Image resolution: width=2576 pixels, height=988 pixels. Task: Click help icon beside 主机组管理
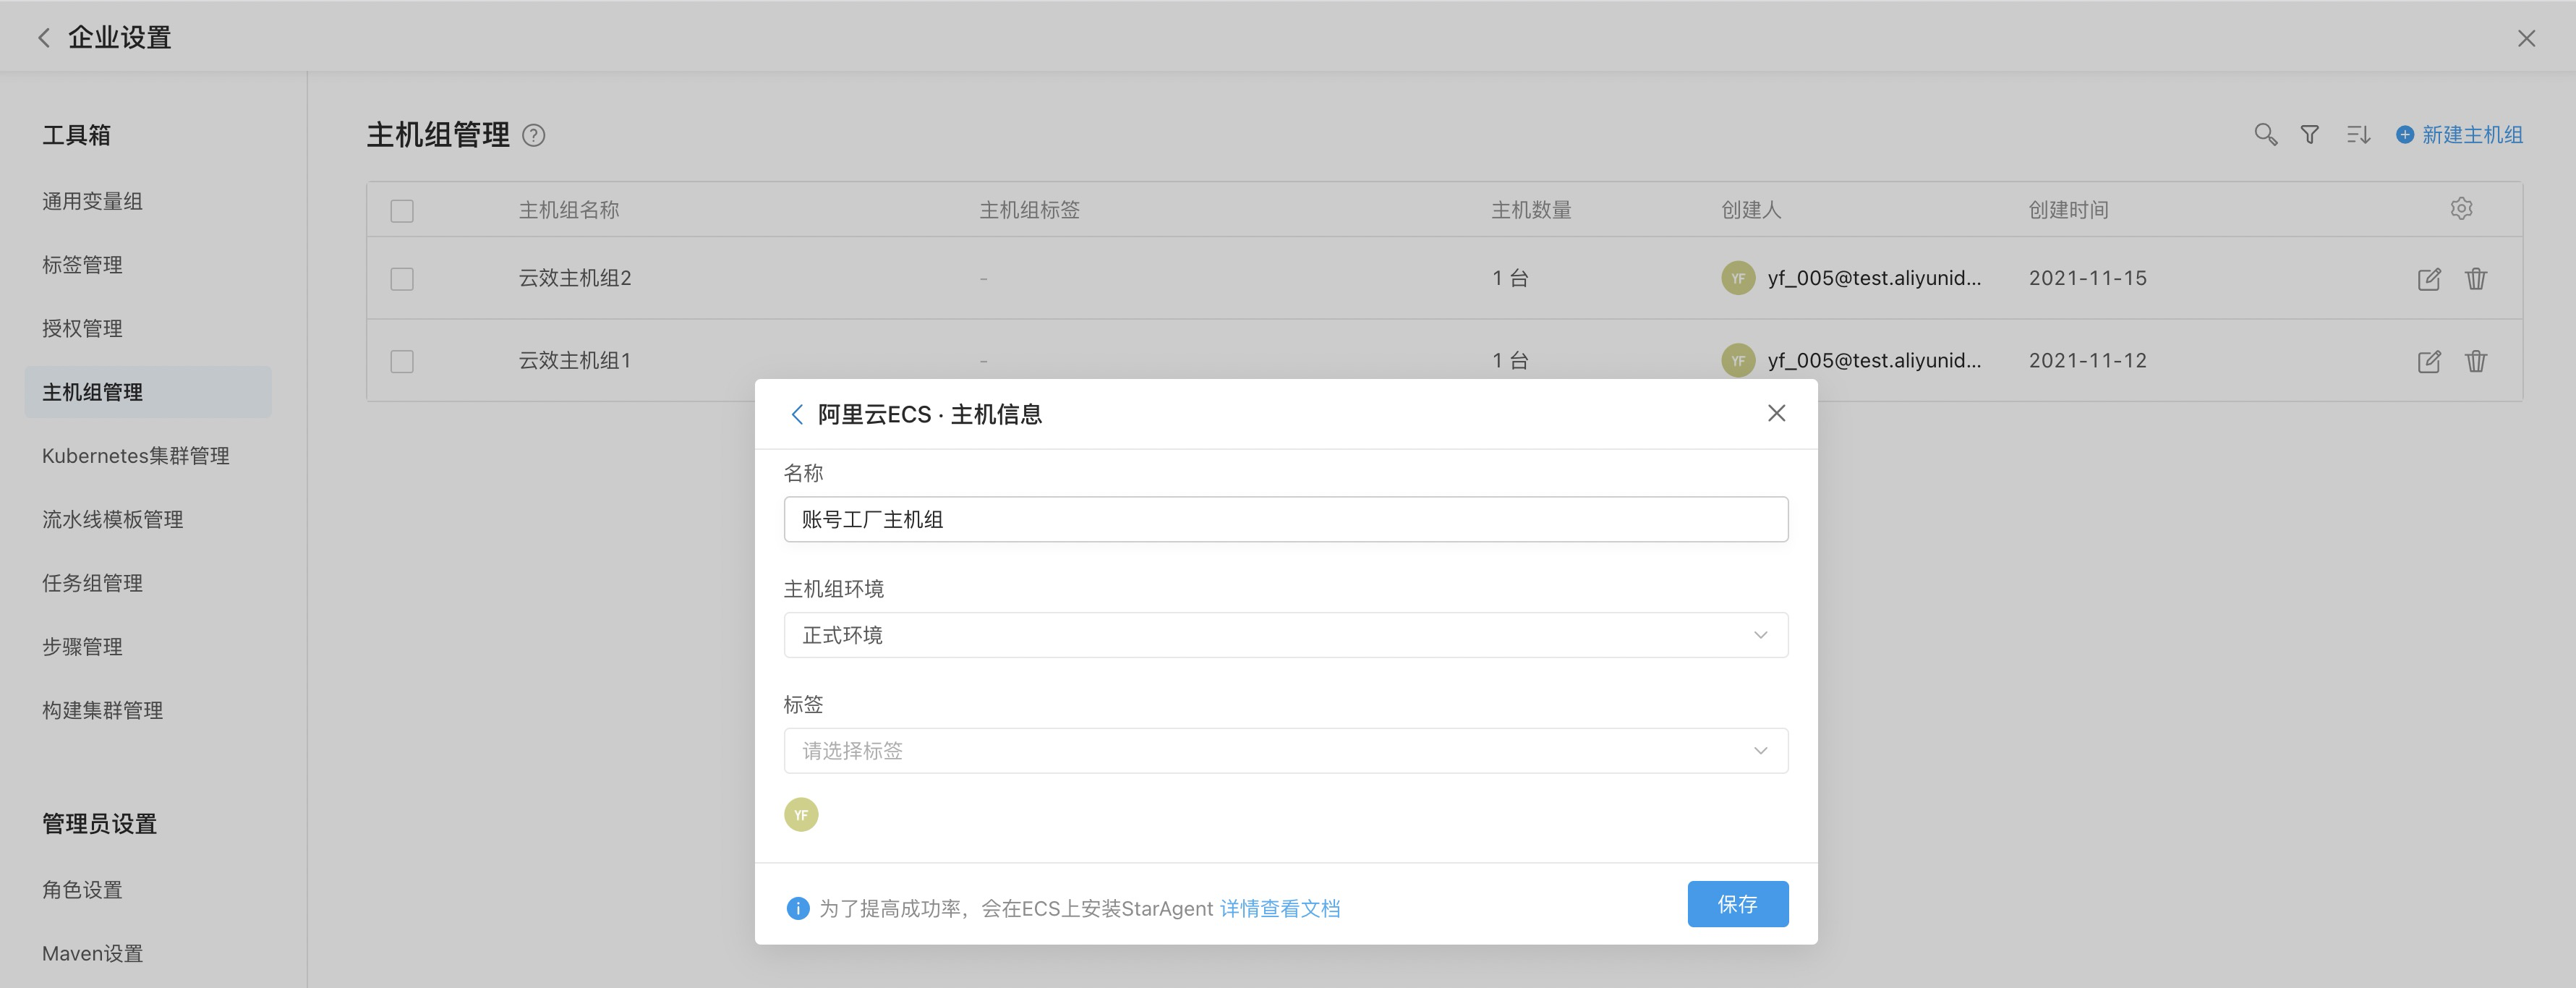(x=534, y=136)
